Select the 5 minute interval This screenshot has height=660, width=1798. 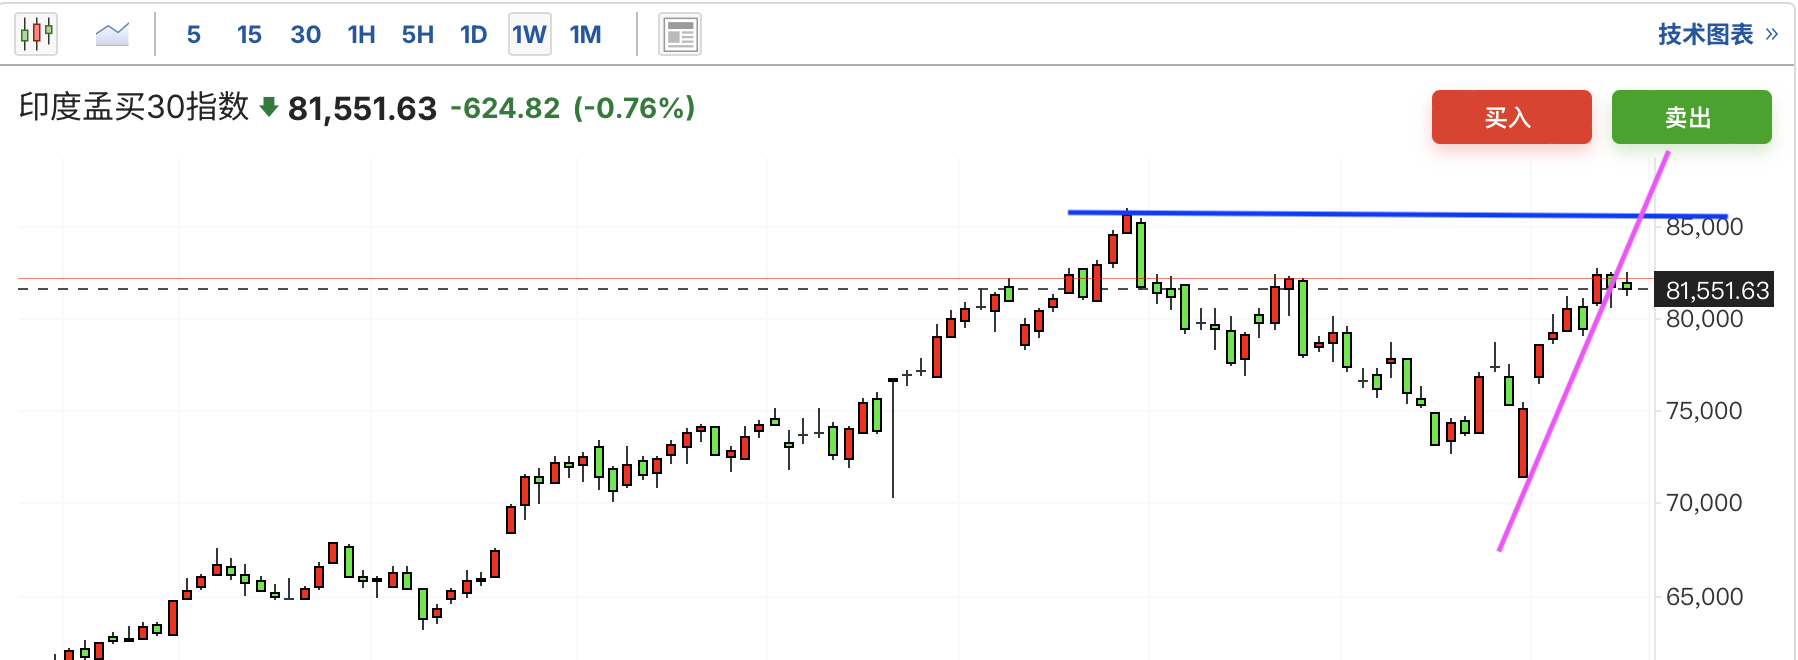coord(194,35)
